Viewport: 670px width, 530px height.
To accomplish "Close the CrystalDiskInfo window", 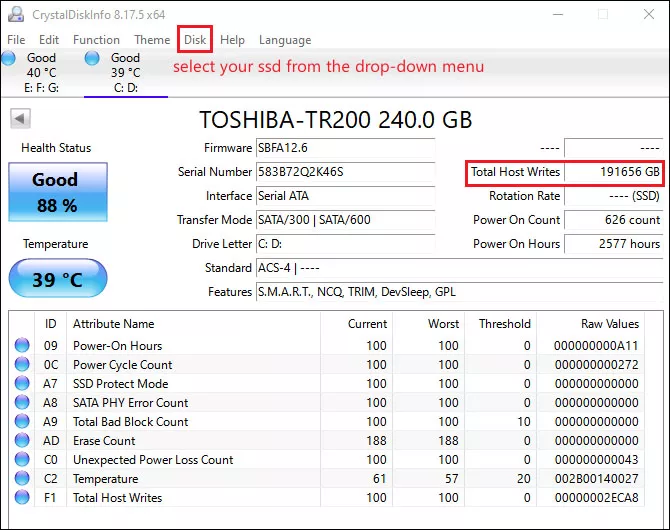I will click(x=649, y=15).
